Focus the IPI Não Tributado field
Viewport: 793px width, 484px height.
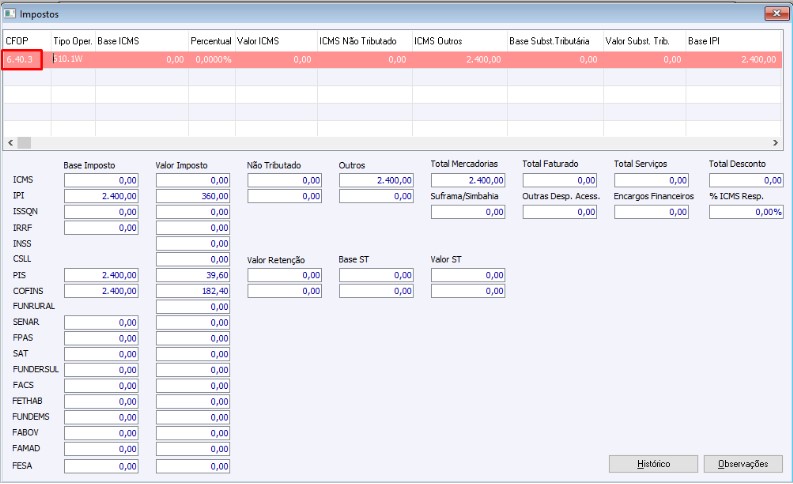coord(284,196)
